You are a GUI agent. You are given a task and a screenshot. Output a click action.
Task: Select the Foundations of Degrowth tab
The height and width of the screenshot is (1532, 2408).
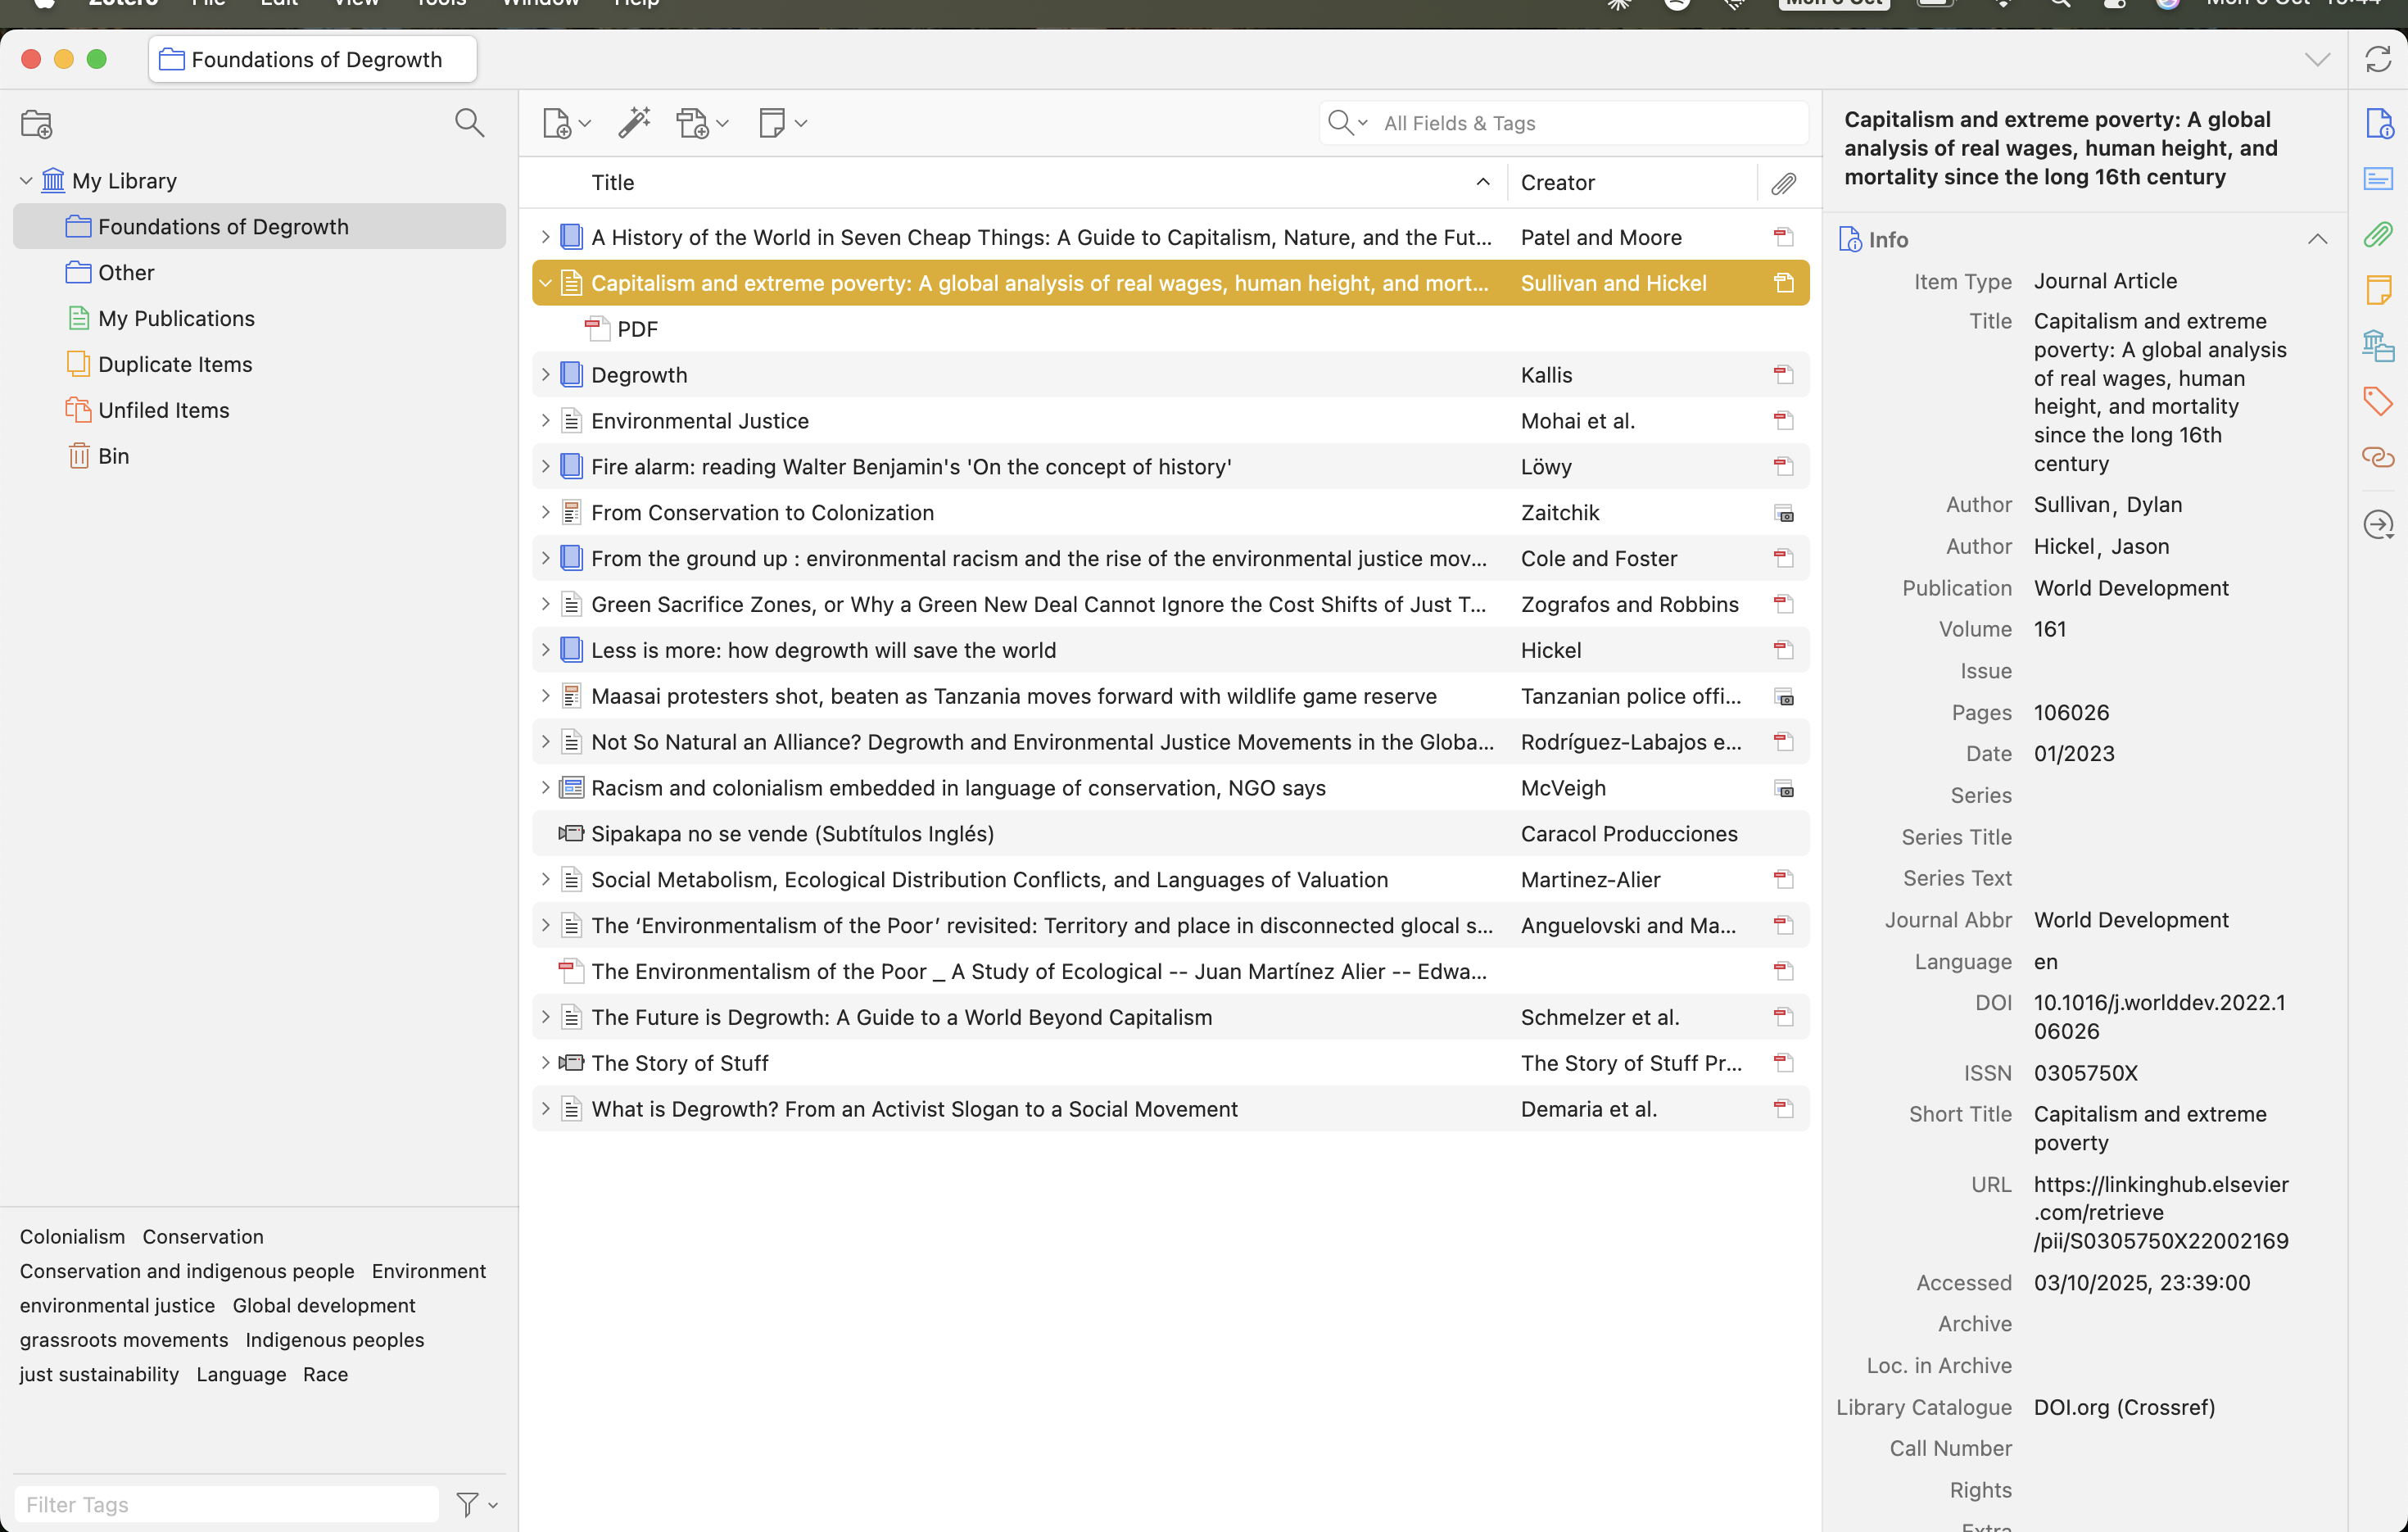(x=313, y=60)
